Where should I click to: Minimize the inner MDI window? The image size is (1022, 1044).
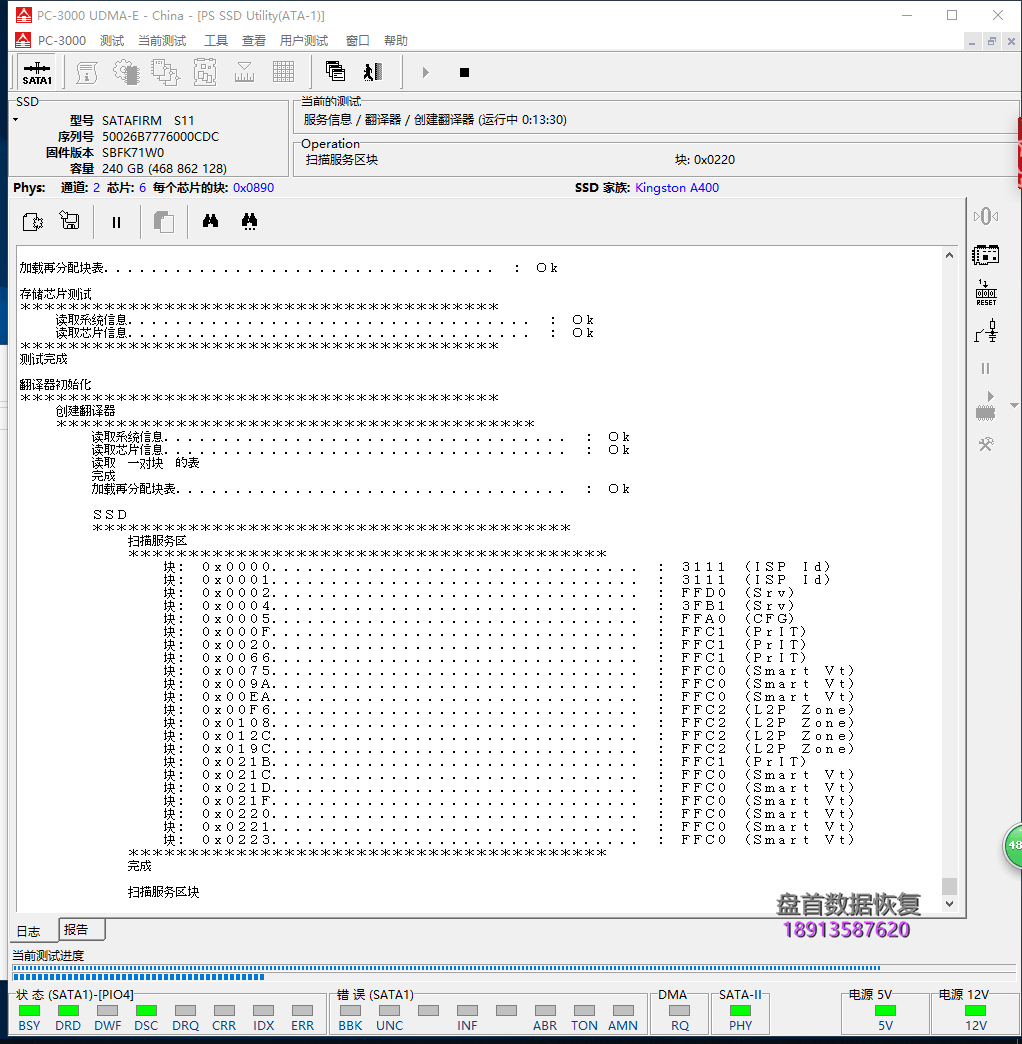point(972,41)
